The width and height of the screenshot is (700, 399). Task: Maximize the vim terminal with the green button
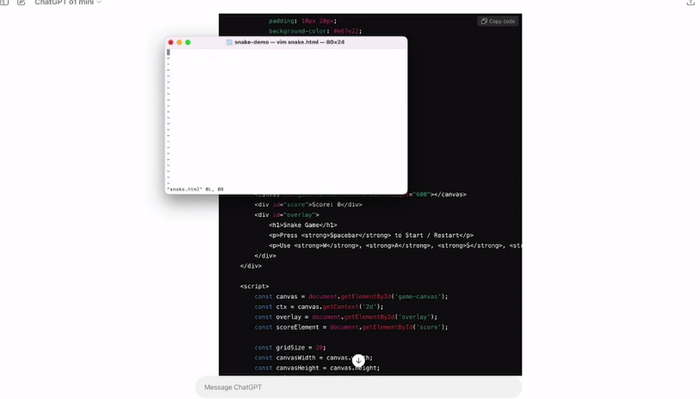pos(188,42)
